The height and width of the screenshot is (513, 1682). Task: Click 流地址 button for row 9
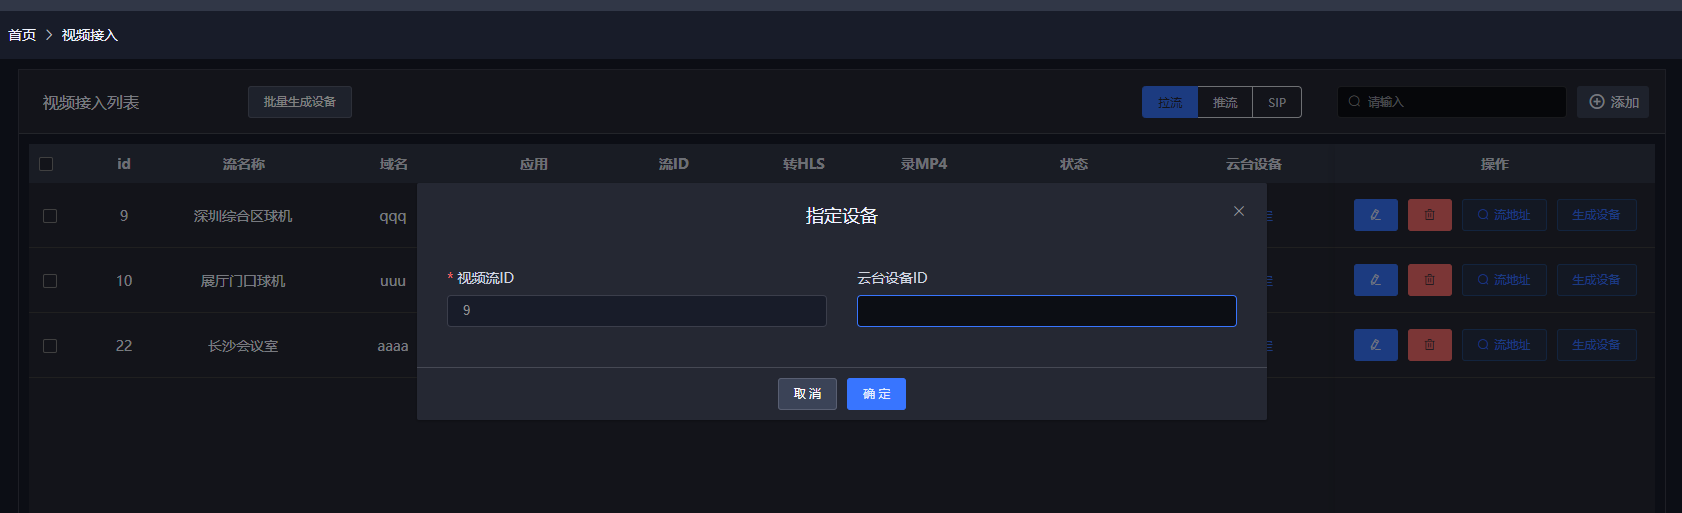tap(1504, 215)
